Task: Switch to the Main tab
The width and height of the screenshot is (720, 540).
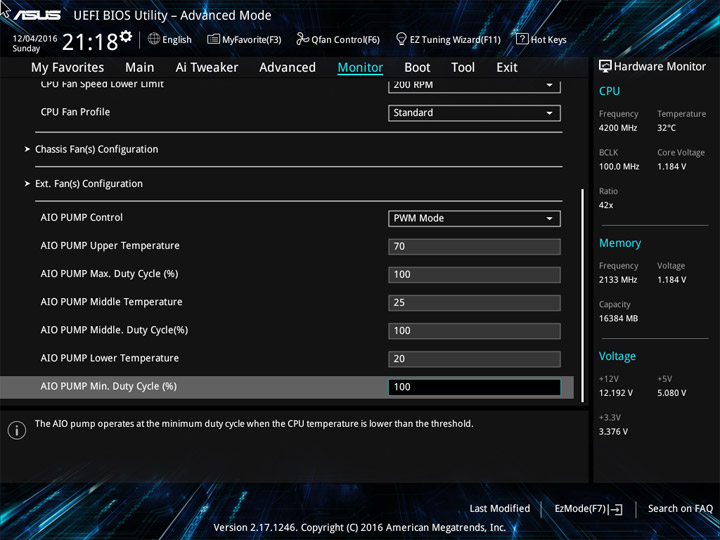Action: pos(140,68)
